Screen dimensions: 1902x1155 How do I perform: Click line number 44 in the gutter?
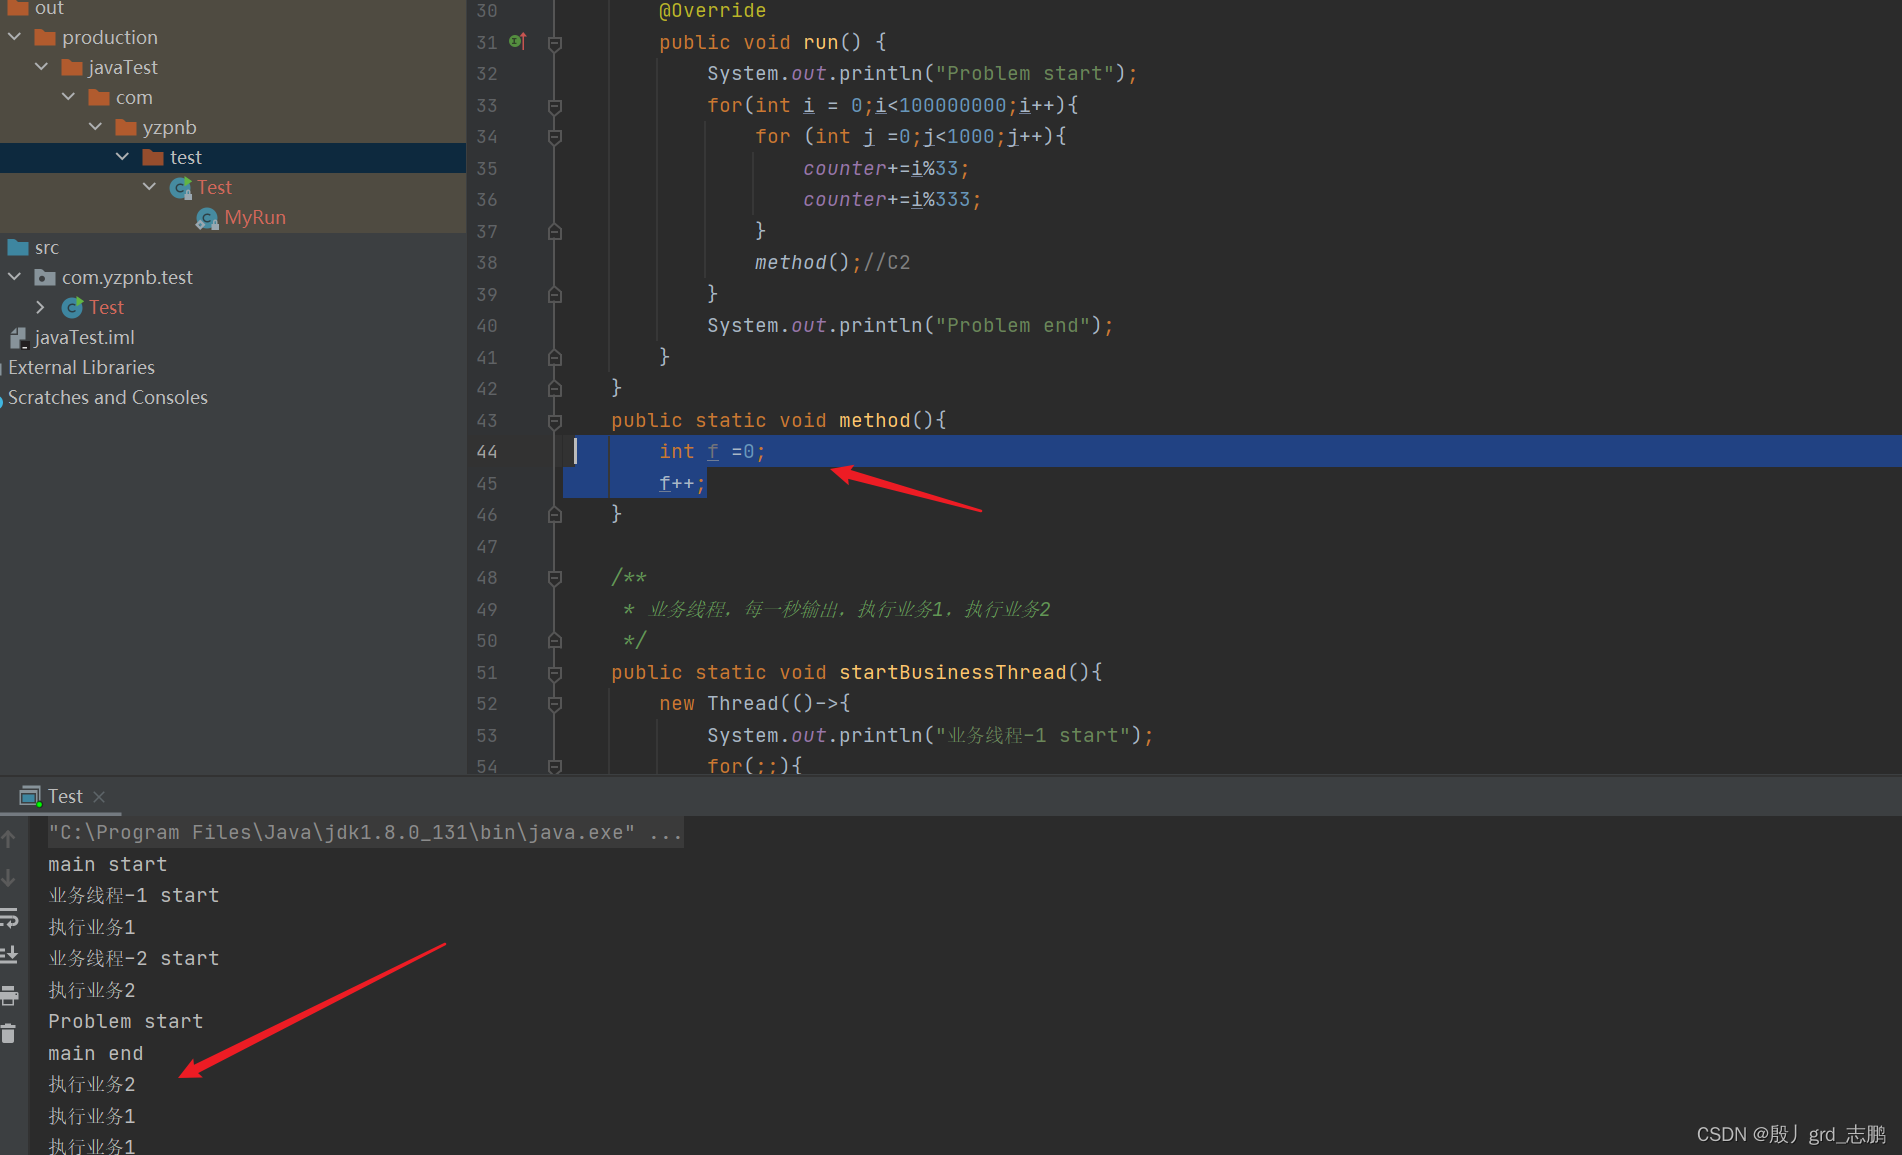click(487, 452)
